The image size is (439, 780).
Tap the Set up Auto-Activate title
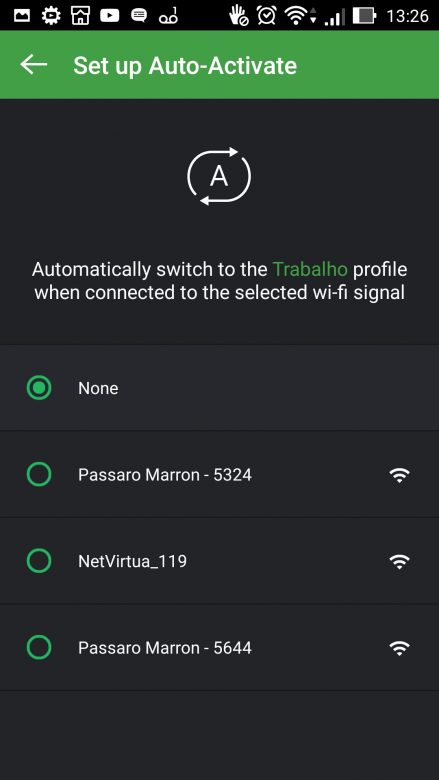point(185,66)
